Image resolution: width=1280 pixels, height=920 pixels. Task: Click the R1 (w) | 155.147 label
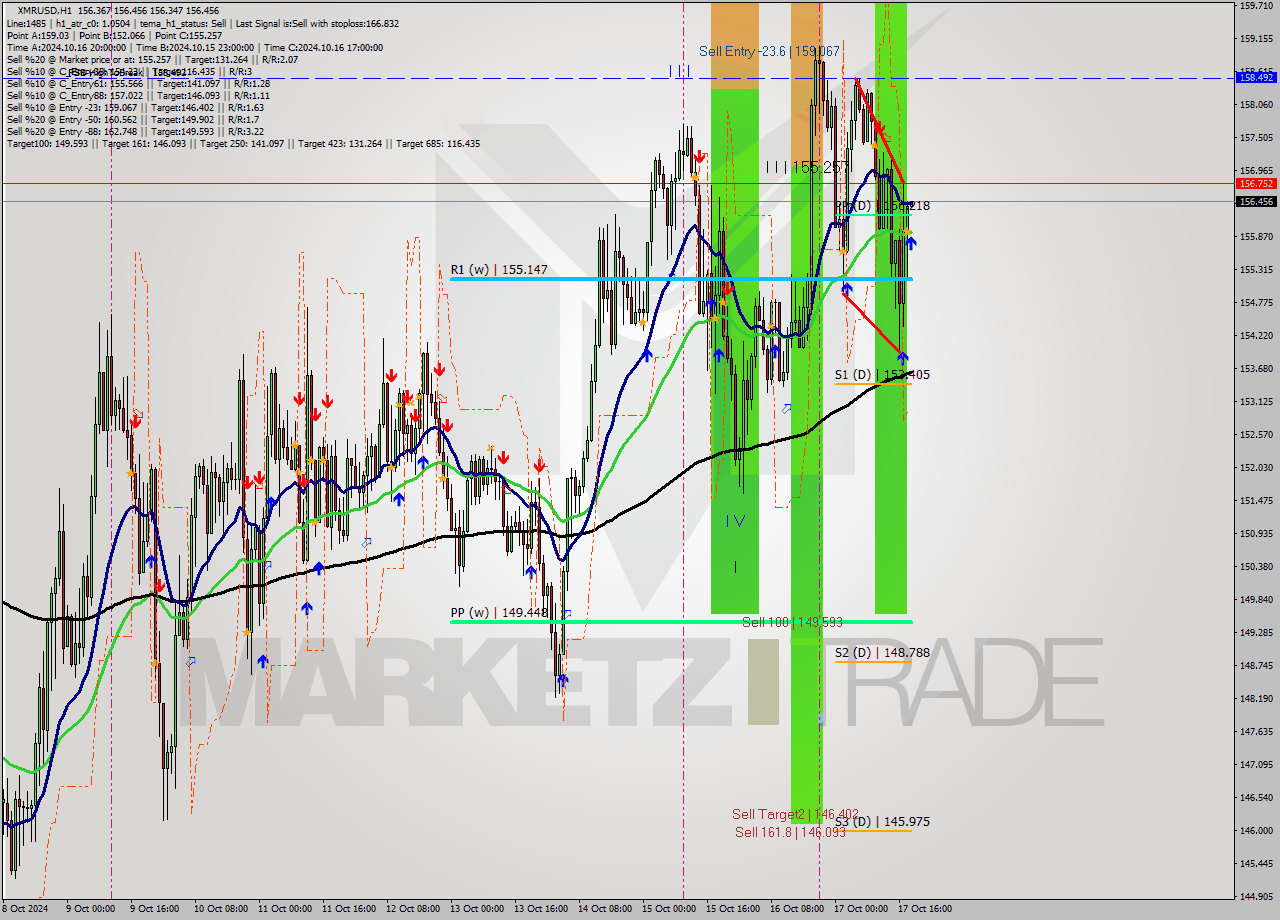[x=499, y=269]
